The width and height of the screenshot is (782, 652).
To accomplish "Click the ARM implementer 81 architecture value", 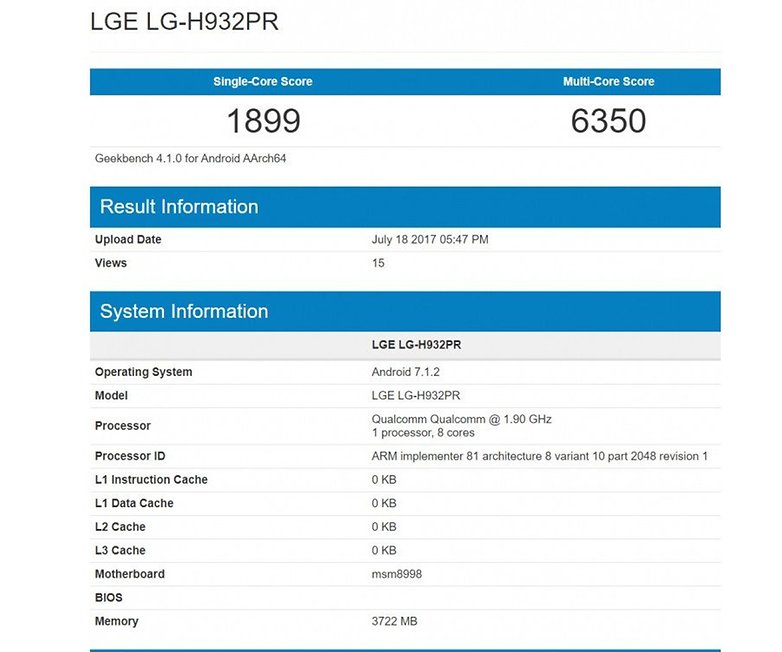I will click(540, 456).
